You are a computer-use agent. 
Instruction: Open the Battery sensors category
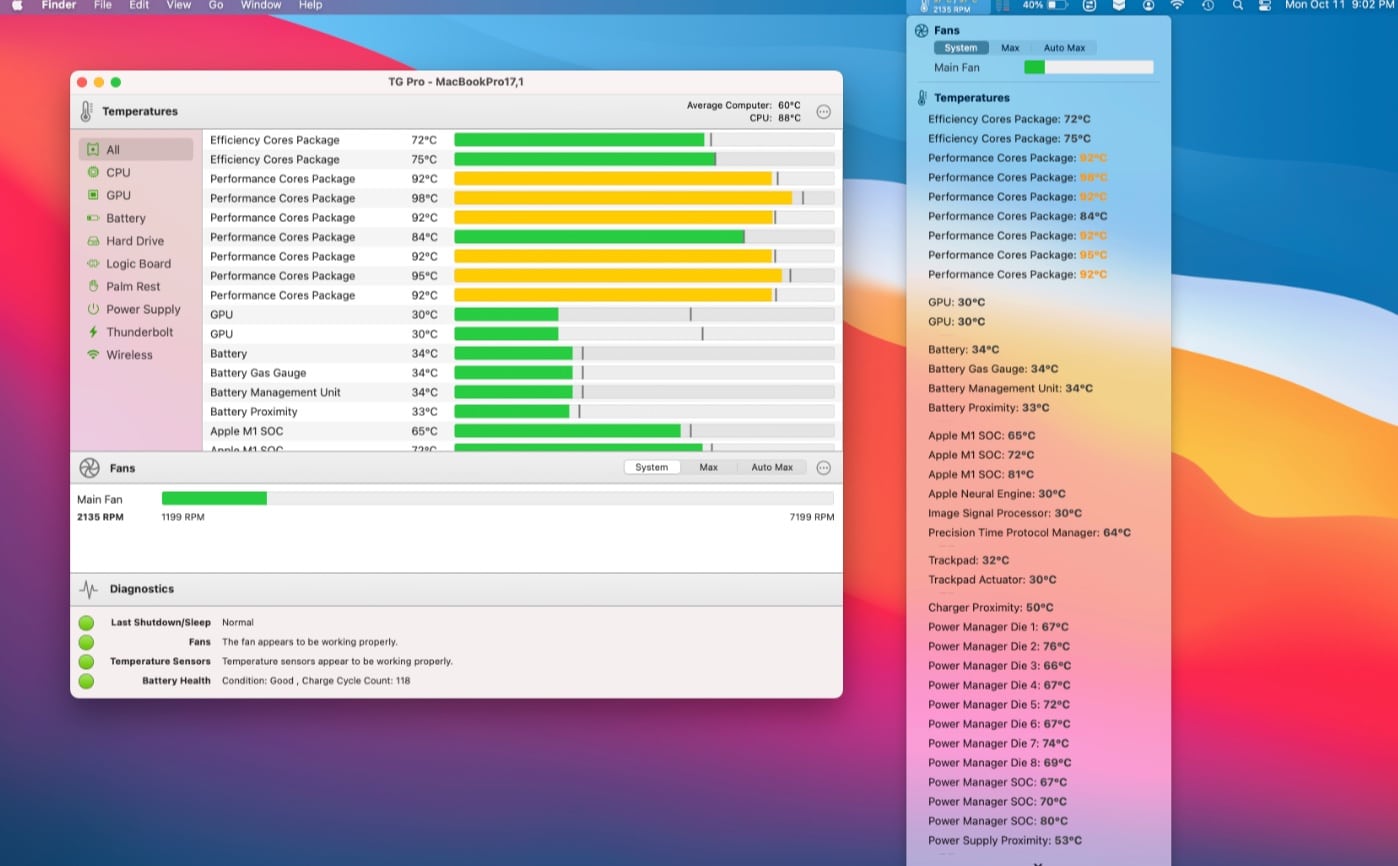125,218
